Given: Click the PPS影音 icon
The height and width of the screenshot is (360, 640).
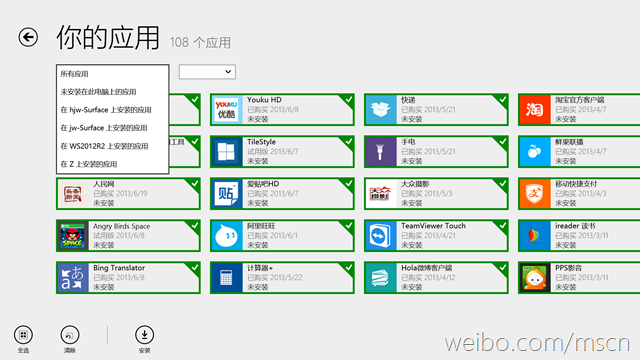Looking at the screenshot, I should point(534,278).
